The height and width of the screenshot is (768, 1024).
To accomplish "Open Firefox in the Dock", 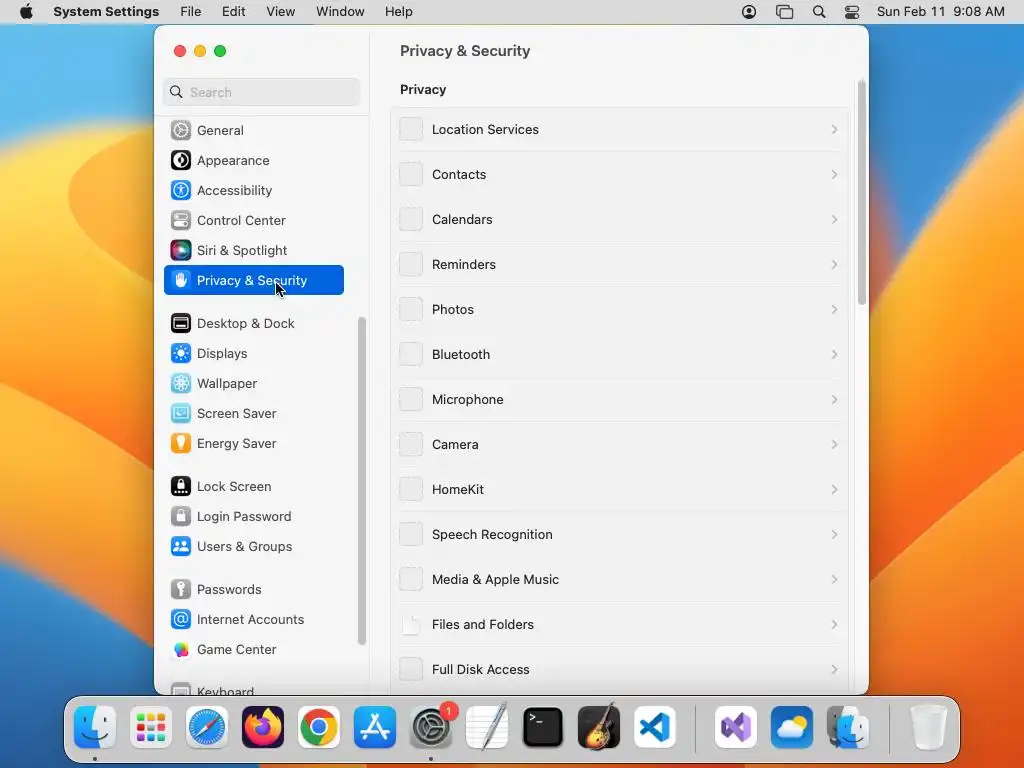I will coord(263,727).
